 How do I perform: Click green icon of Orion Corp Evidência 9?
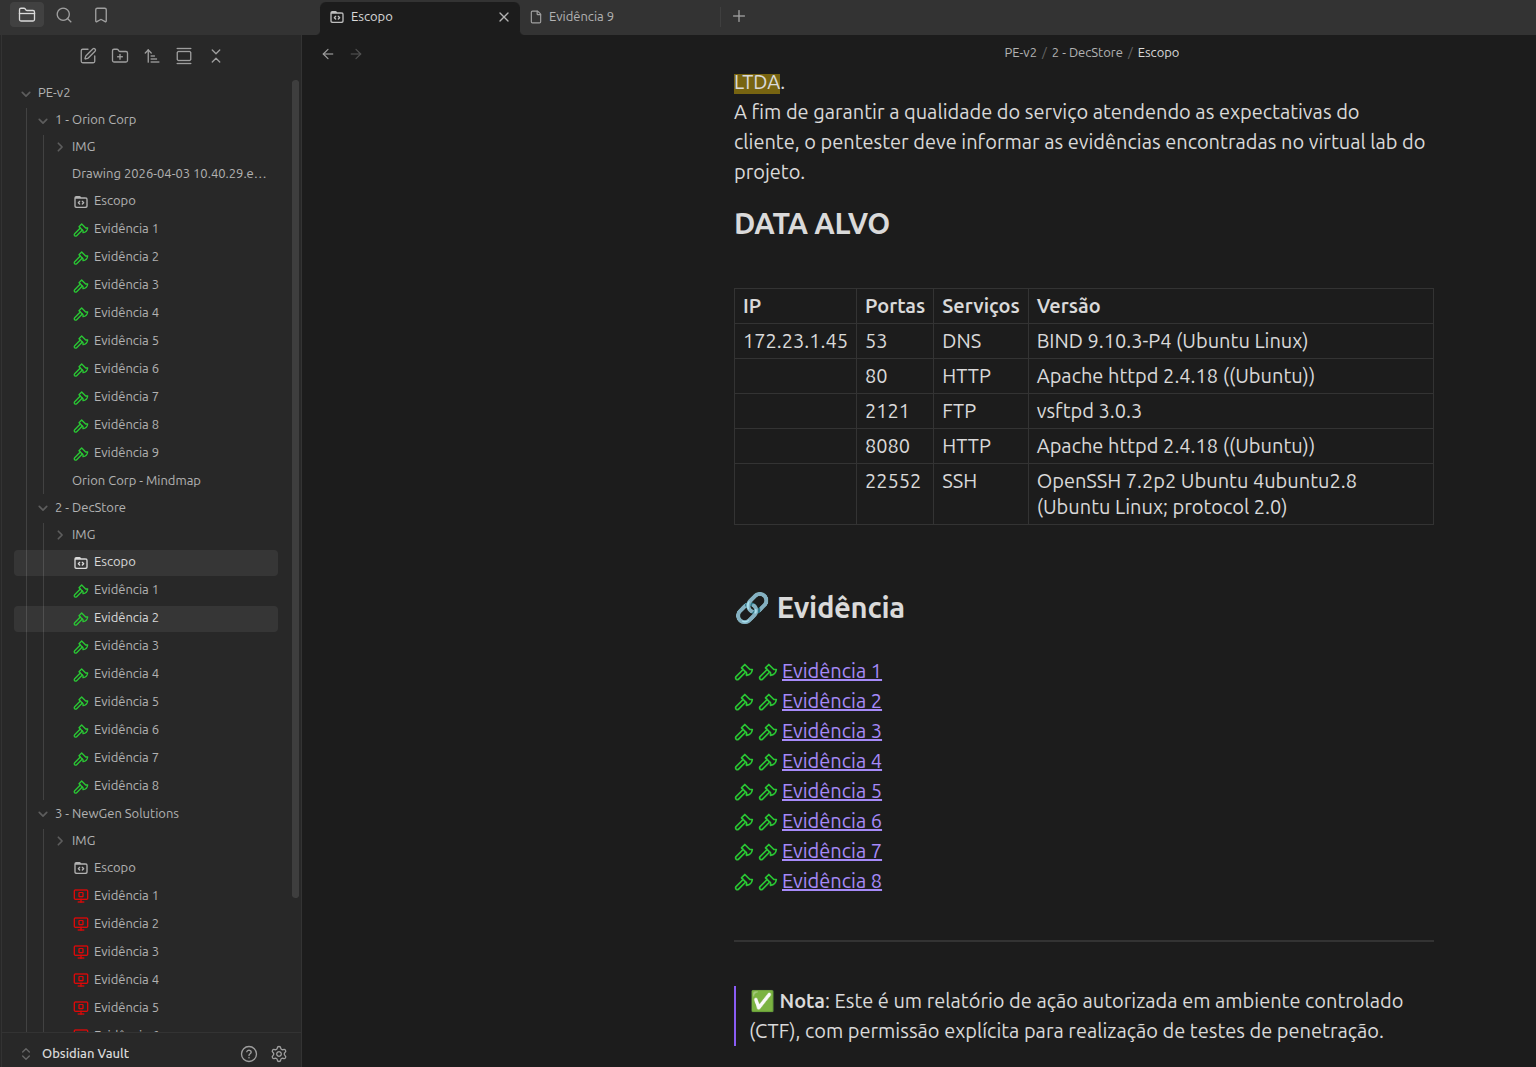[81, 454]
